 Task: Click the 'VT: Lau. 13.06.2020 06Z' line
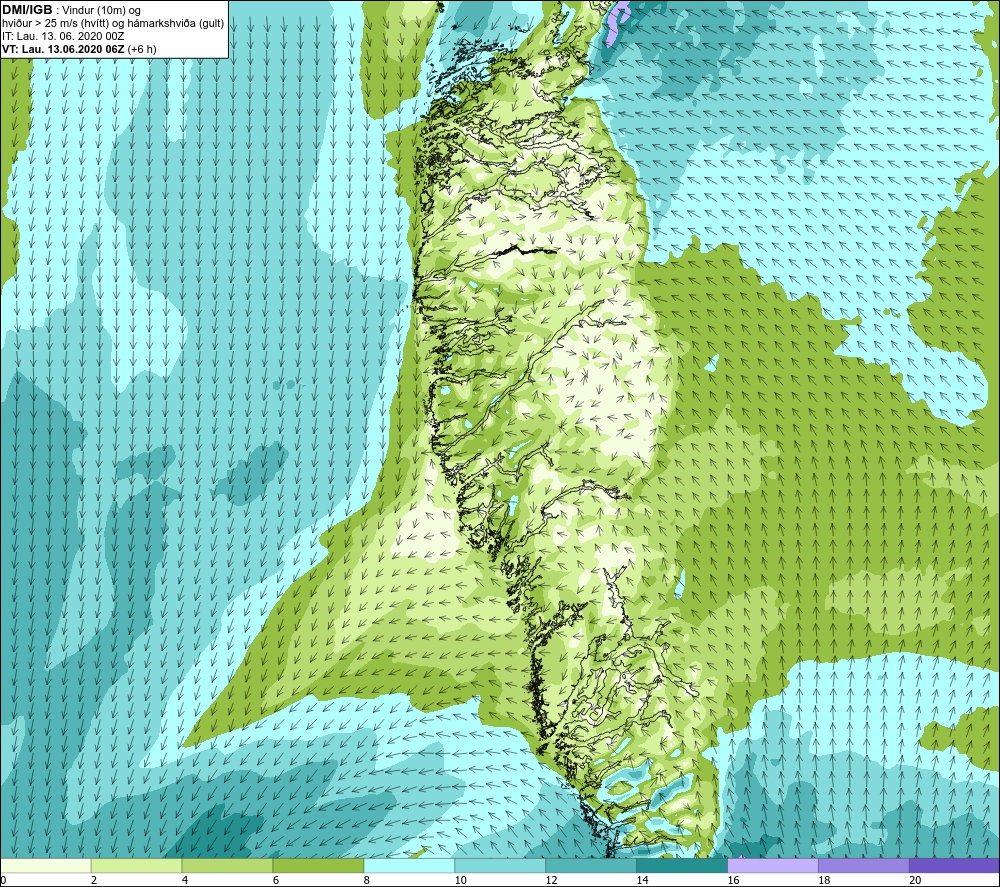click(63, 49)
